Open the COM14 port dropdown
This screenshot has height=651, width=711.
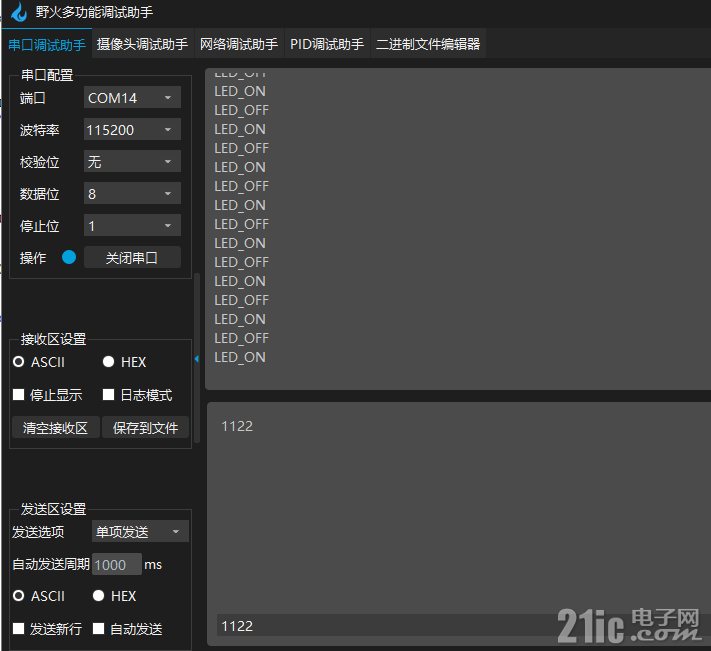coord(132,97)
